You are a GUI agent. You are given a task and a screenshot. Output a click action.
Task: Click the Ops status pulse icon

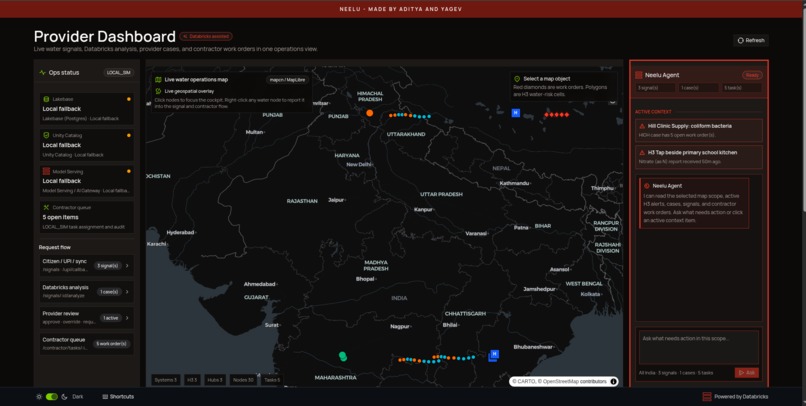43,73
